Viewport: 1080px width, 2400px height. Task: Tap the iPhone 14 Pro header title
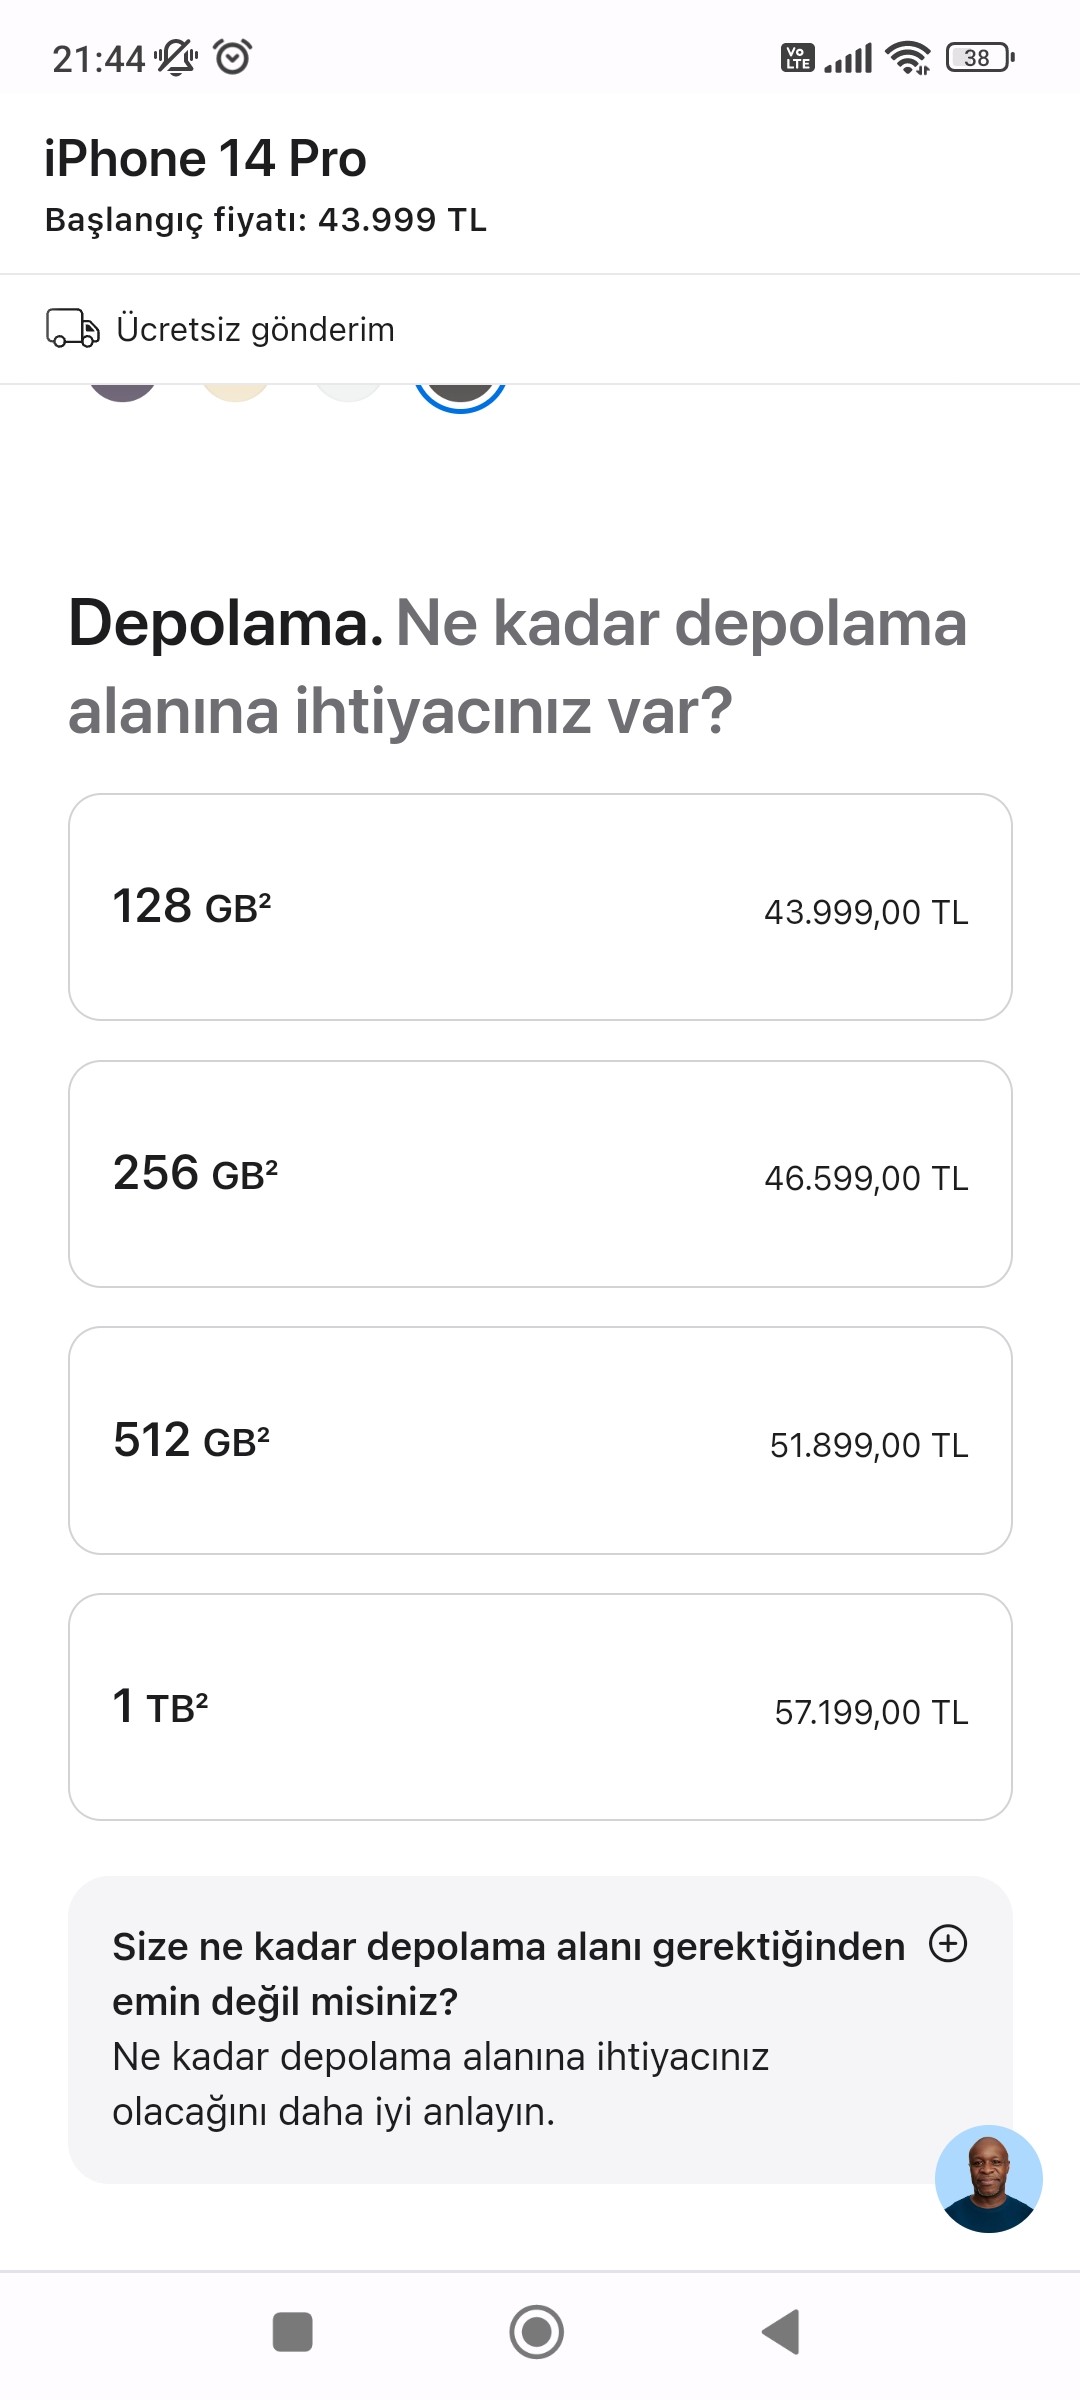coord(205,158)
